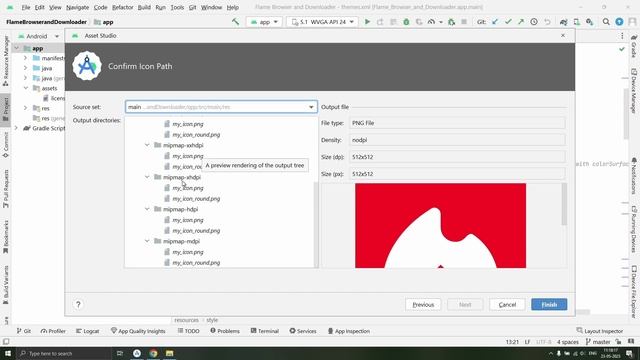Open the Commit side tool window

point(6,145)
